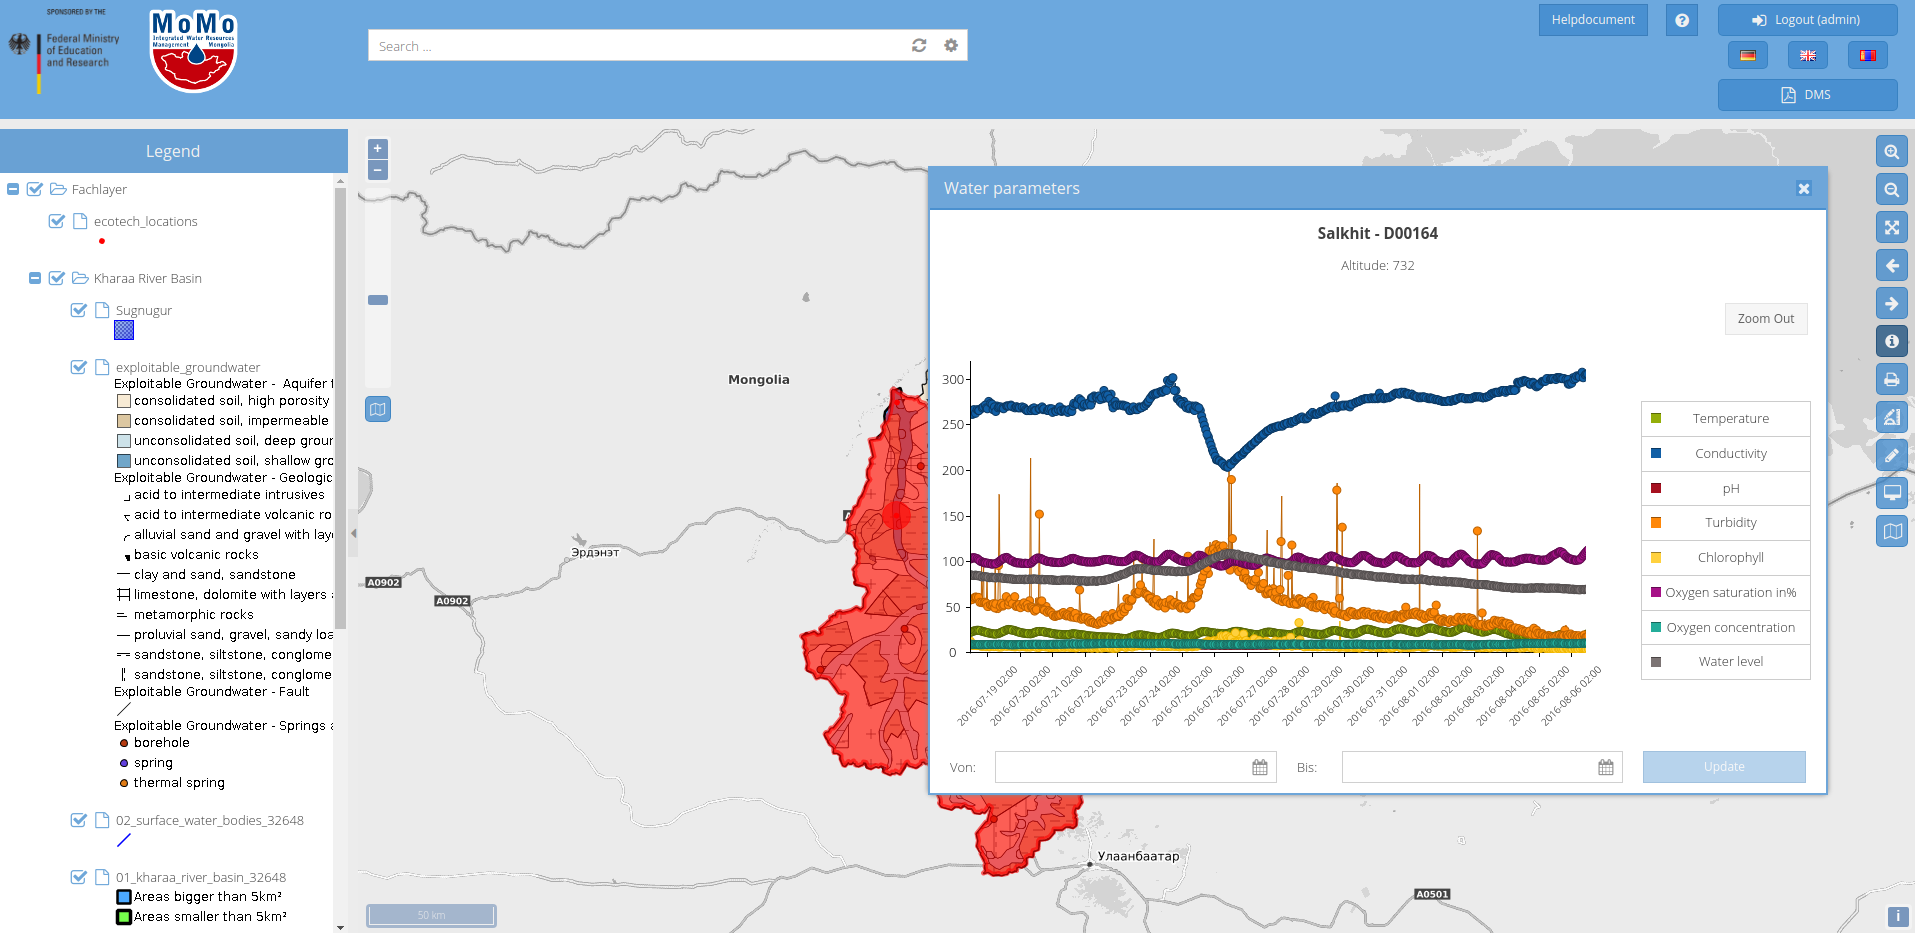Go back to previous map view
Viewport: 1915px width, 933px height.
click(x=1891, y=266)
